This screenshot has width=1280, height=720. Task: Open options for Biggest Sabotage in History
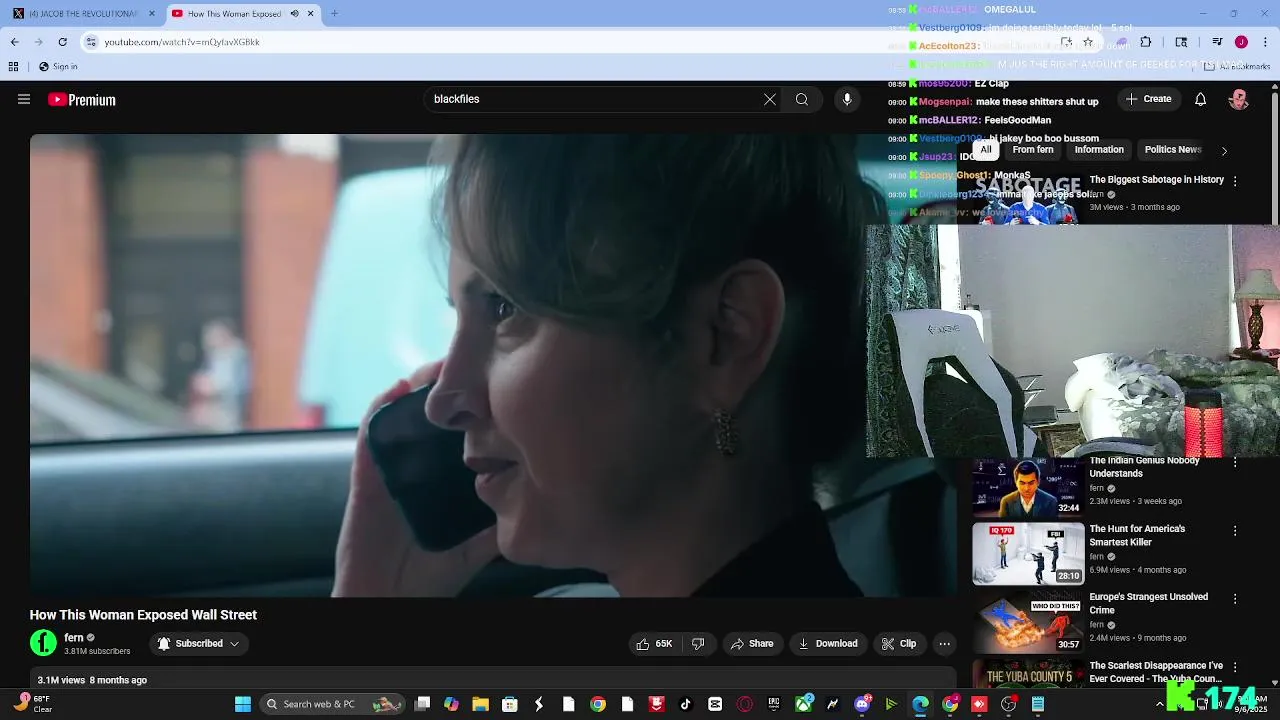(x=1235, y=181)
